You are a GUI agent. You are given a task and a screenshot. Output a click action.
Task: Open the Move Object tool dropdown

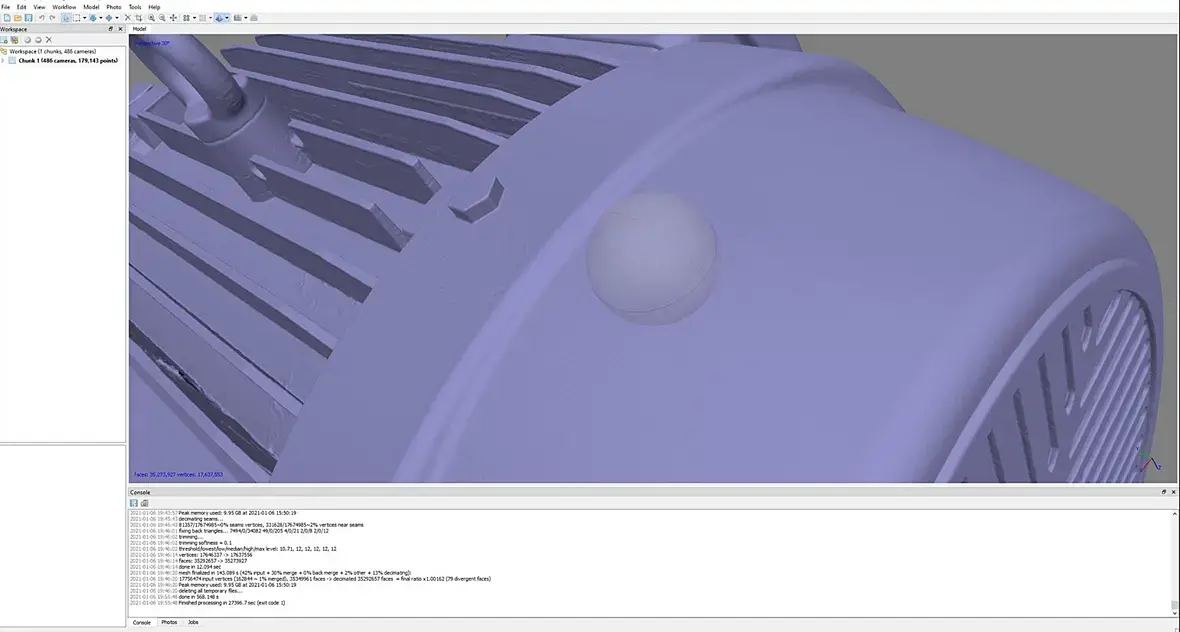tap(117, 18)
